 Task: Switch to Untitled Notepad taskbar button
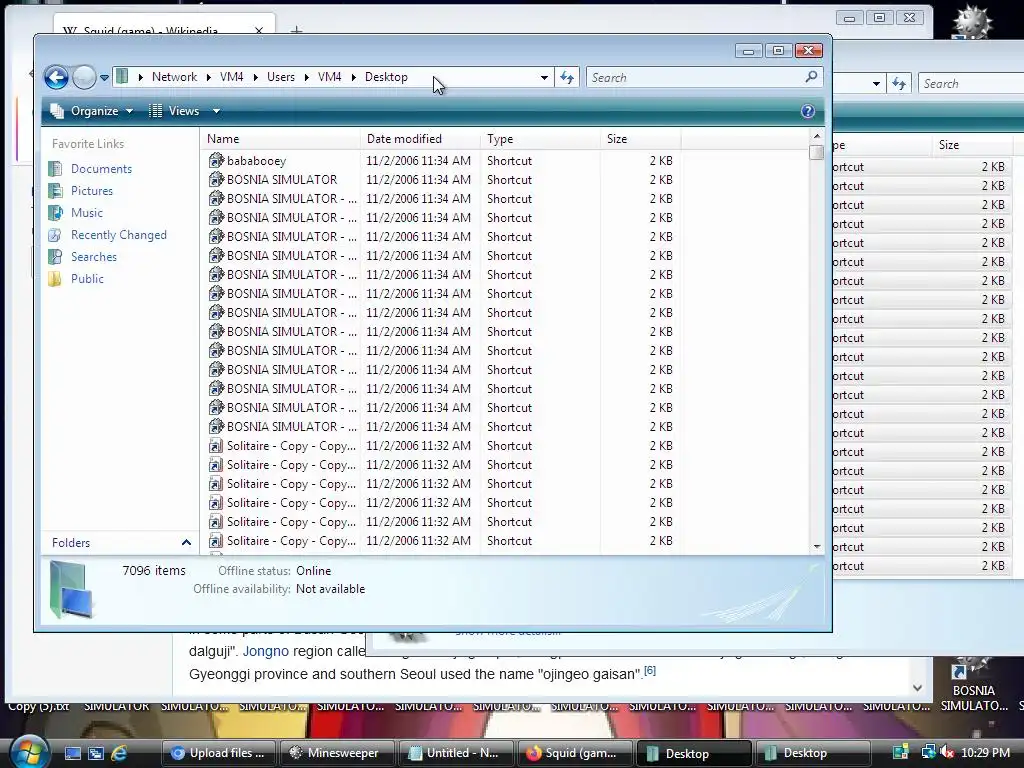point(455,753)
